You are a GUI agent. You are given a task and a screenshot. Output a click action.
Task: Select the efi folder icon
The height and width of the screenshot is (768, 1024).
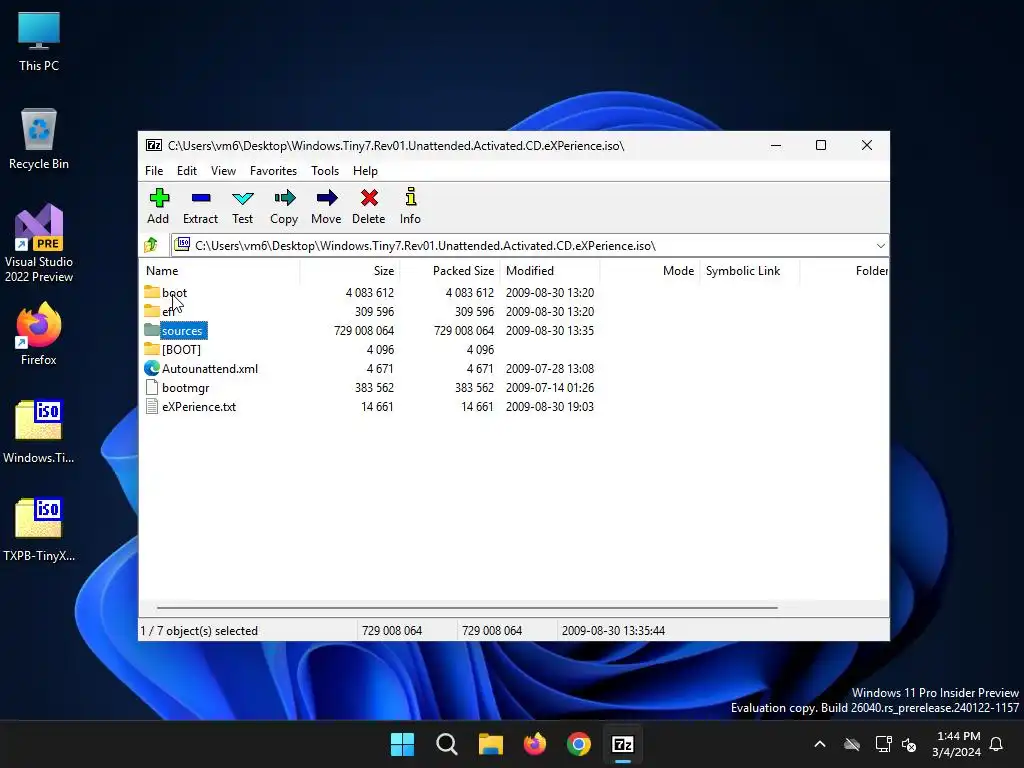[152, 311]
